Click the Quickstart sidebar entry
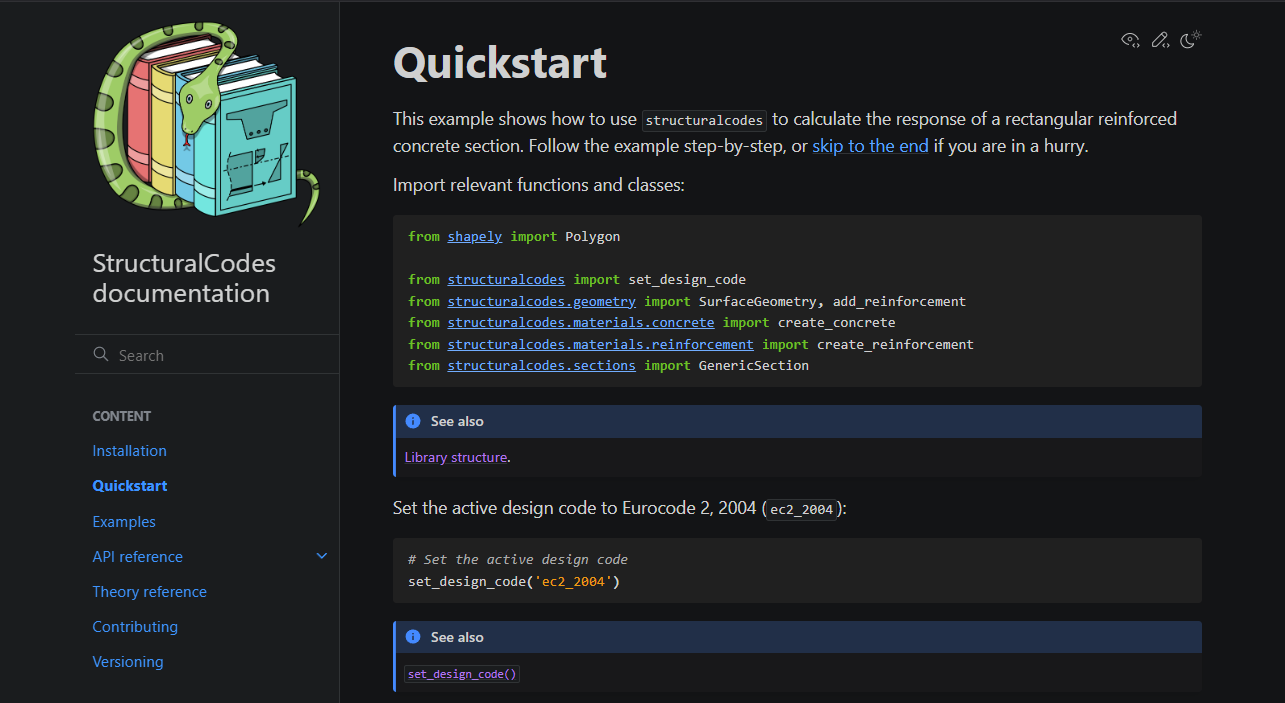 (x=129, y=486)
